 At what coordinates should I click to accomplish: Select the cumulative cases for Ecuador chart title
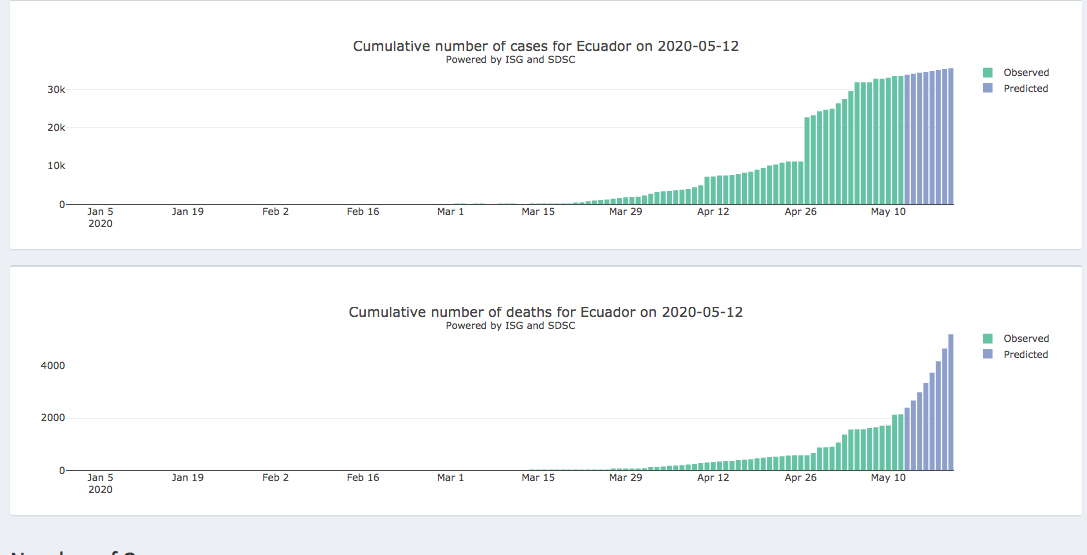click(545, 46)
